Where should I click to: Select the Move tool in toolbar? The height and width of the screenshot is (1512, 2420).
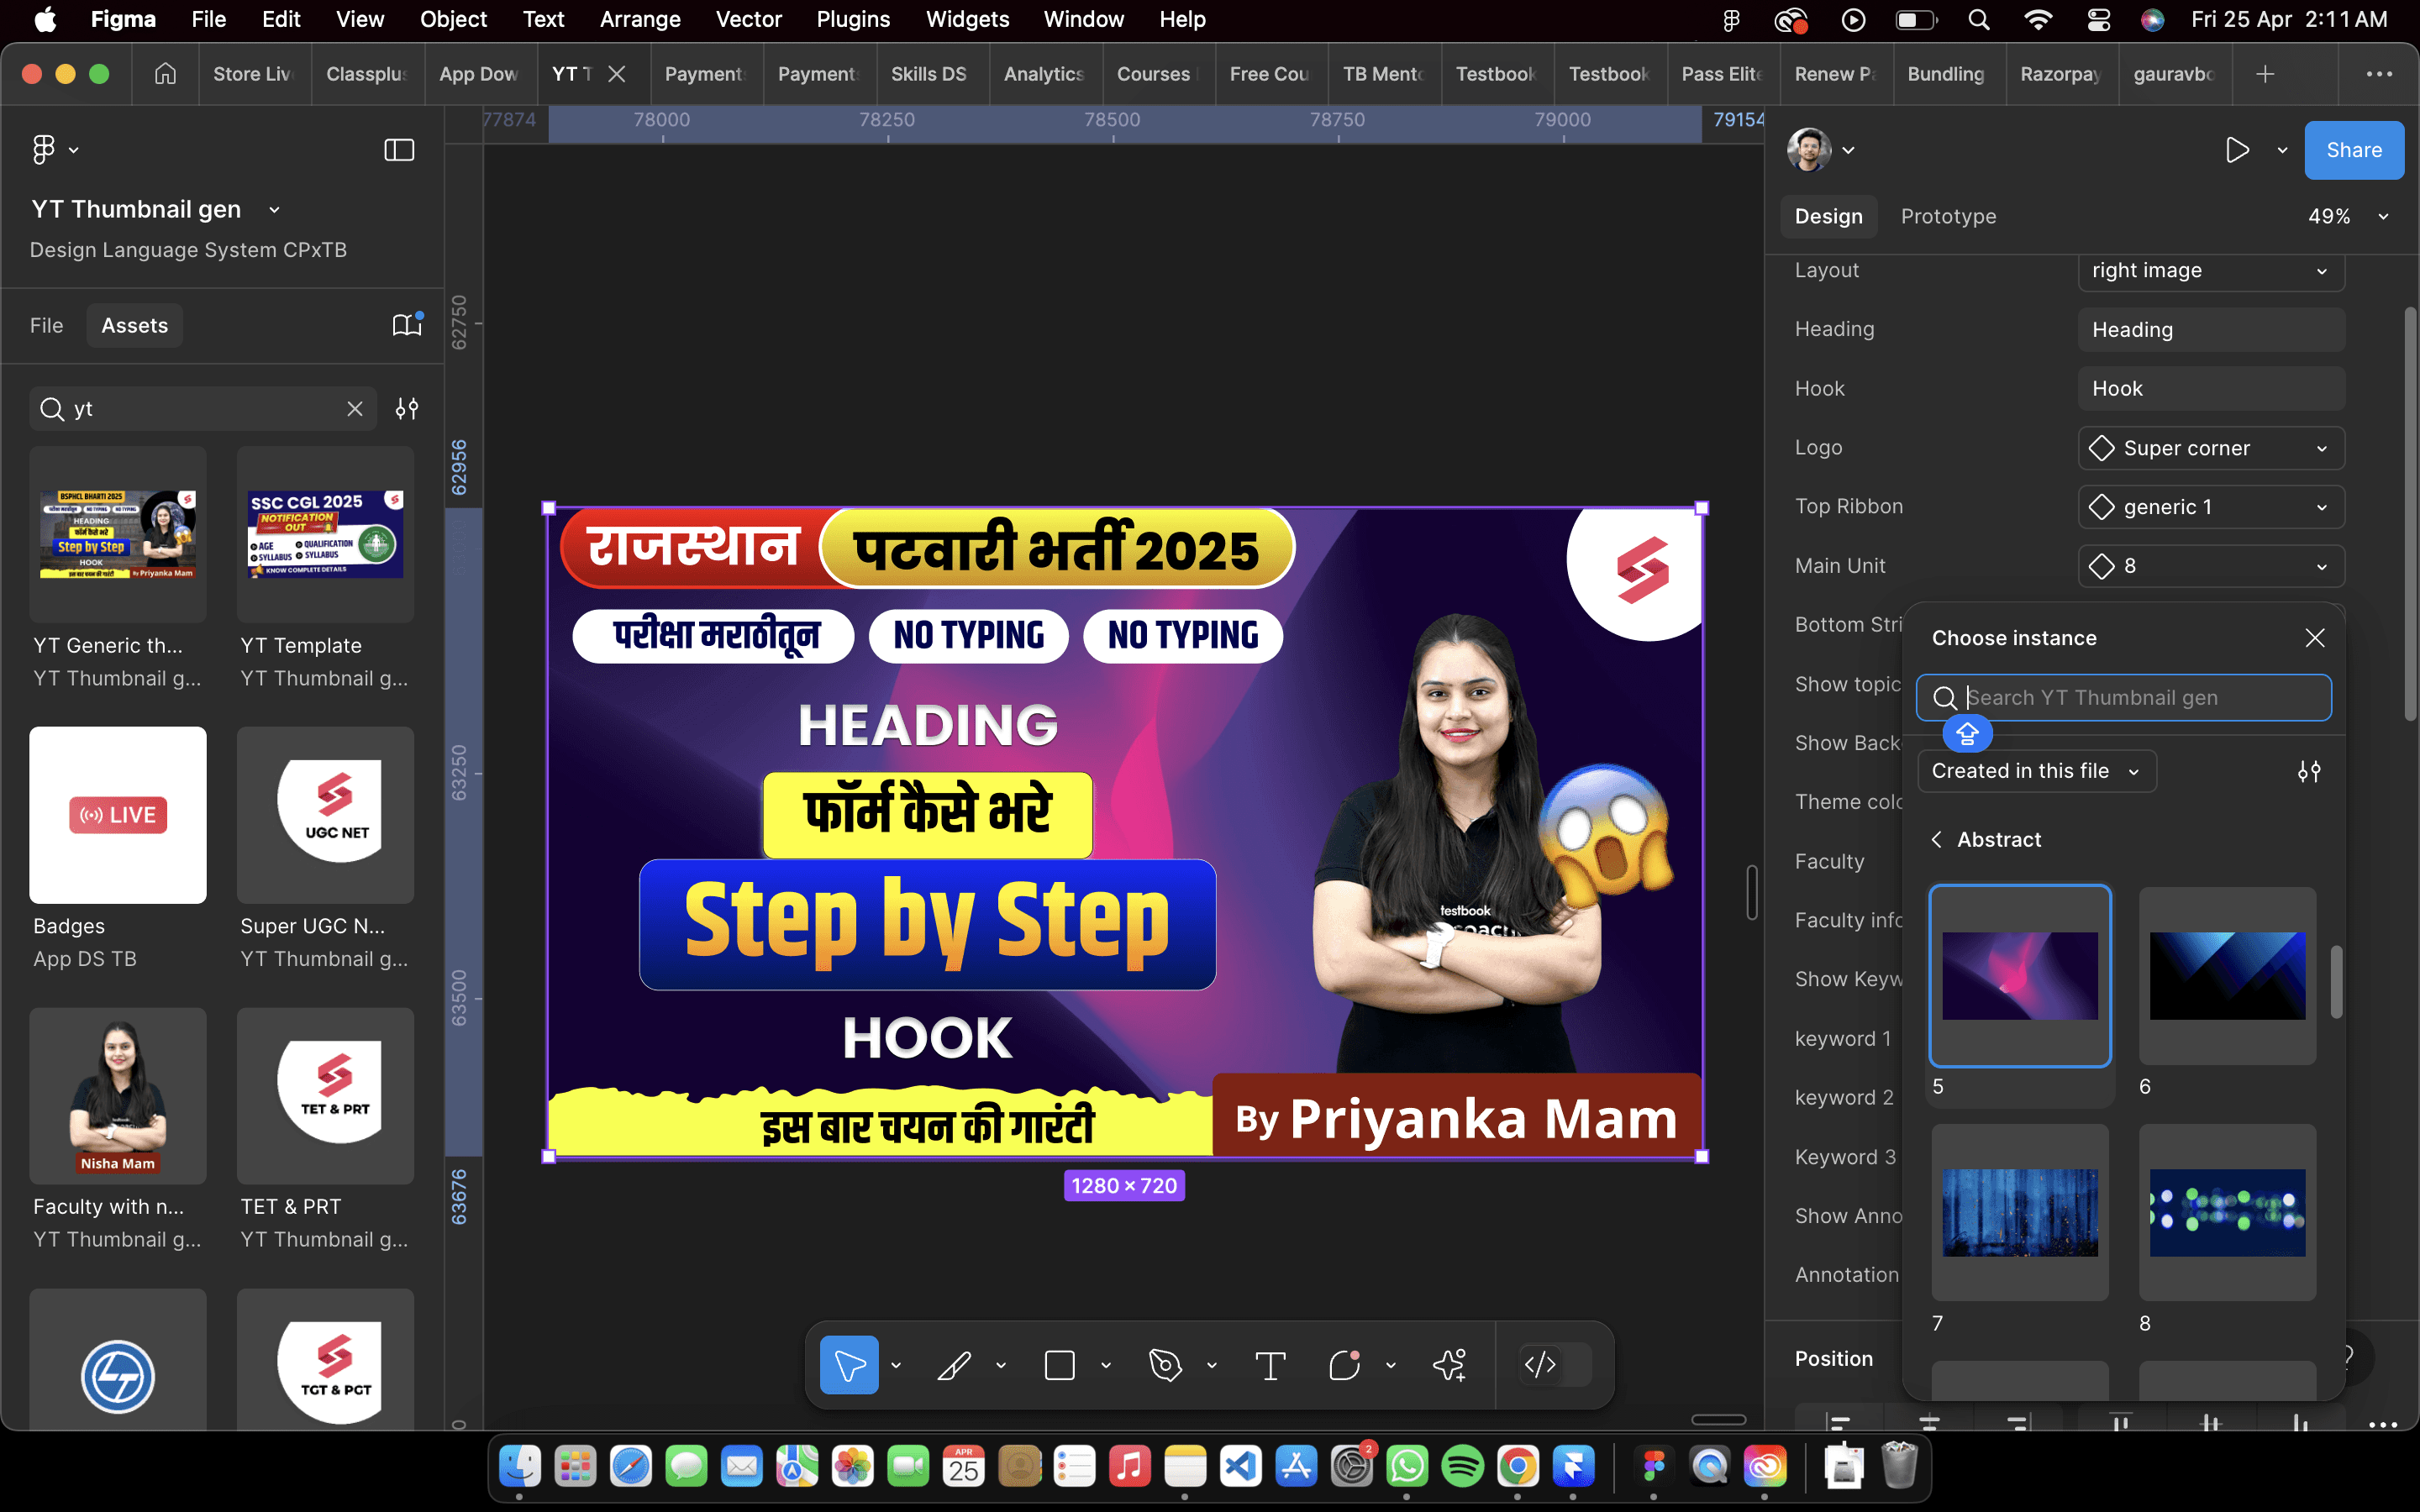[x=849, y=1365]
